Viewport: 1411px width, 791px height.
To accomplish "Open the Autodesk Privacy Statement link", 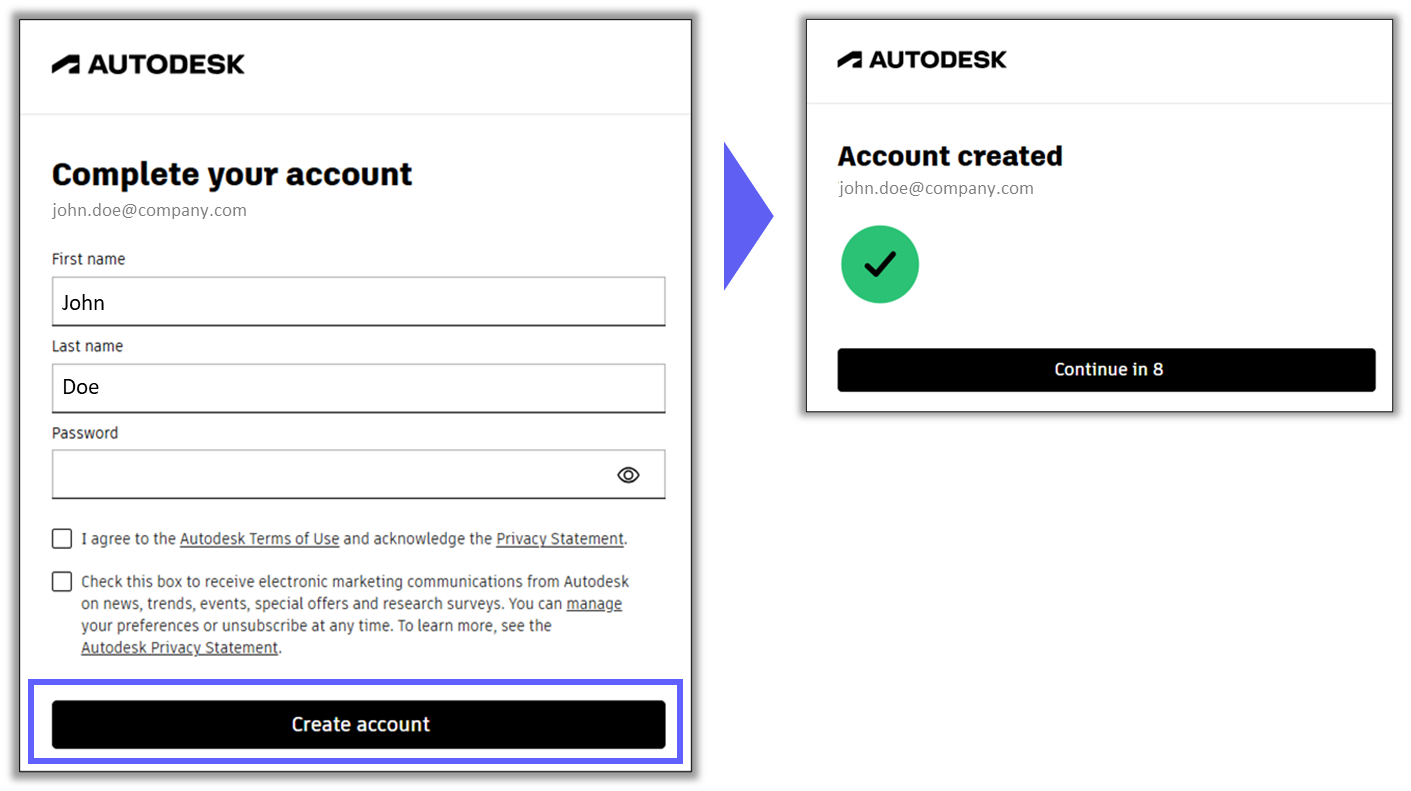I will 180,648.
